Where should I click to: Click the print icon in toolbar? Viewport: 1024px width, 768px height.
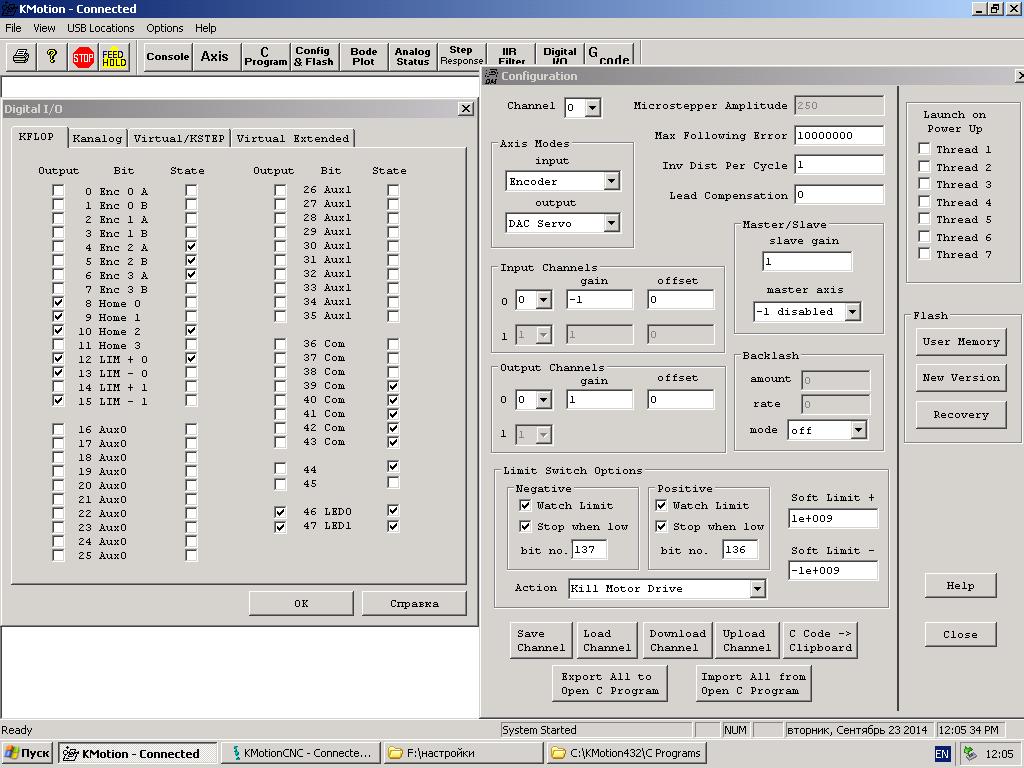click(19, 57)
